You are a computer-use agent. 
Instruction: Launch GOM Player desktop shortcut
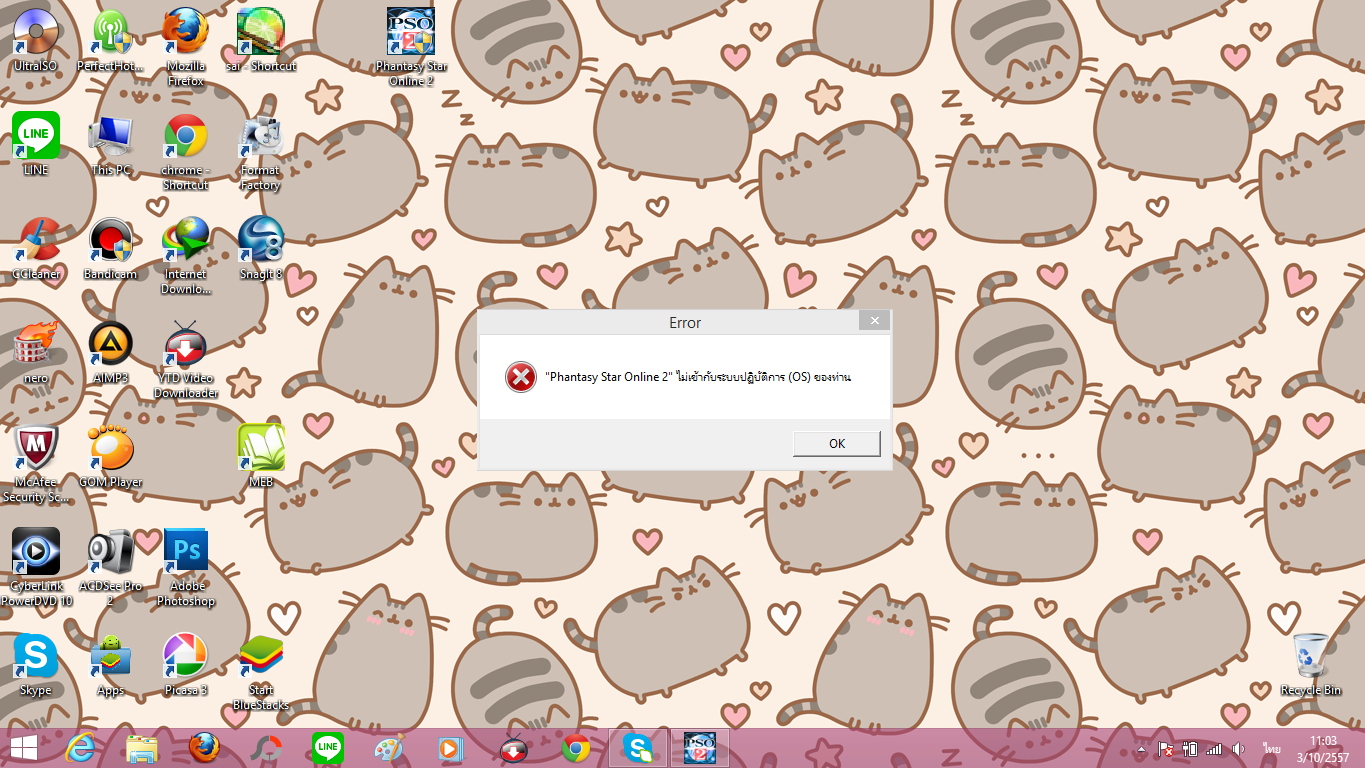(111, 457)
